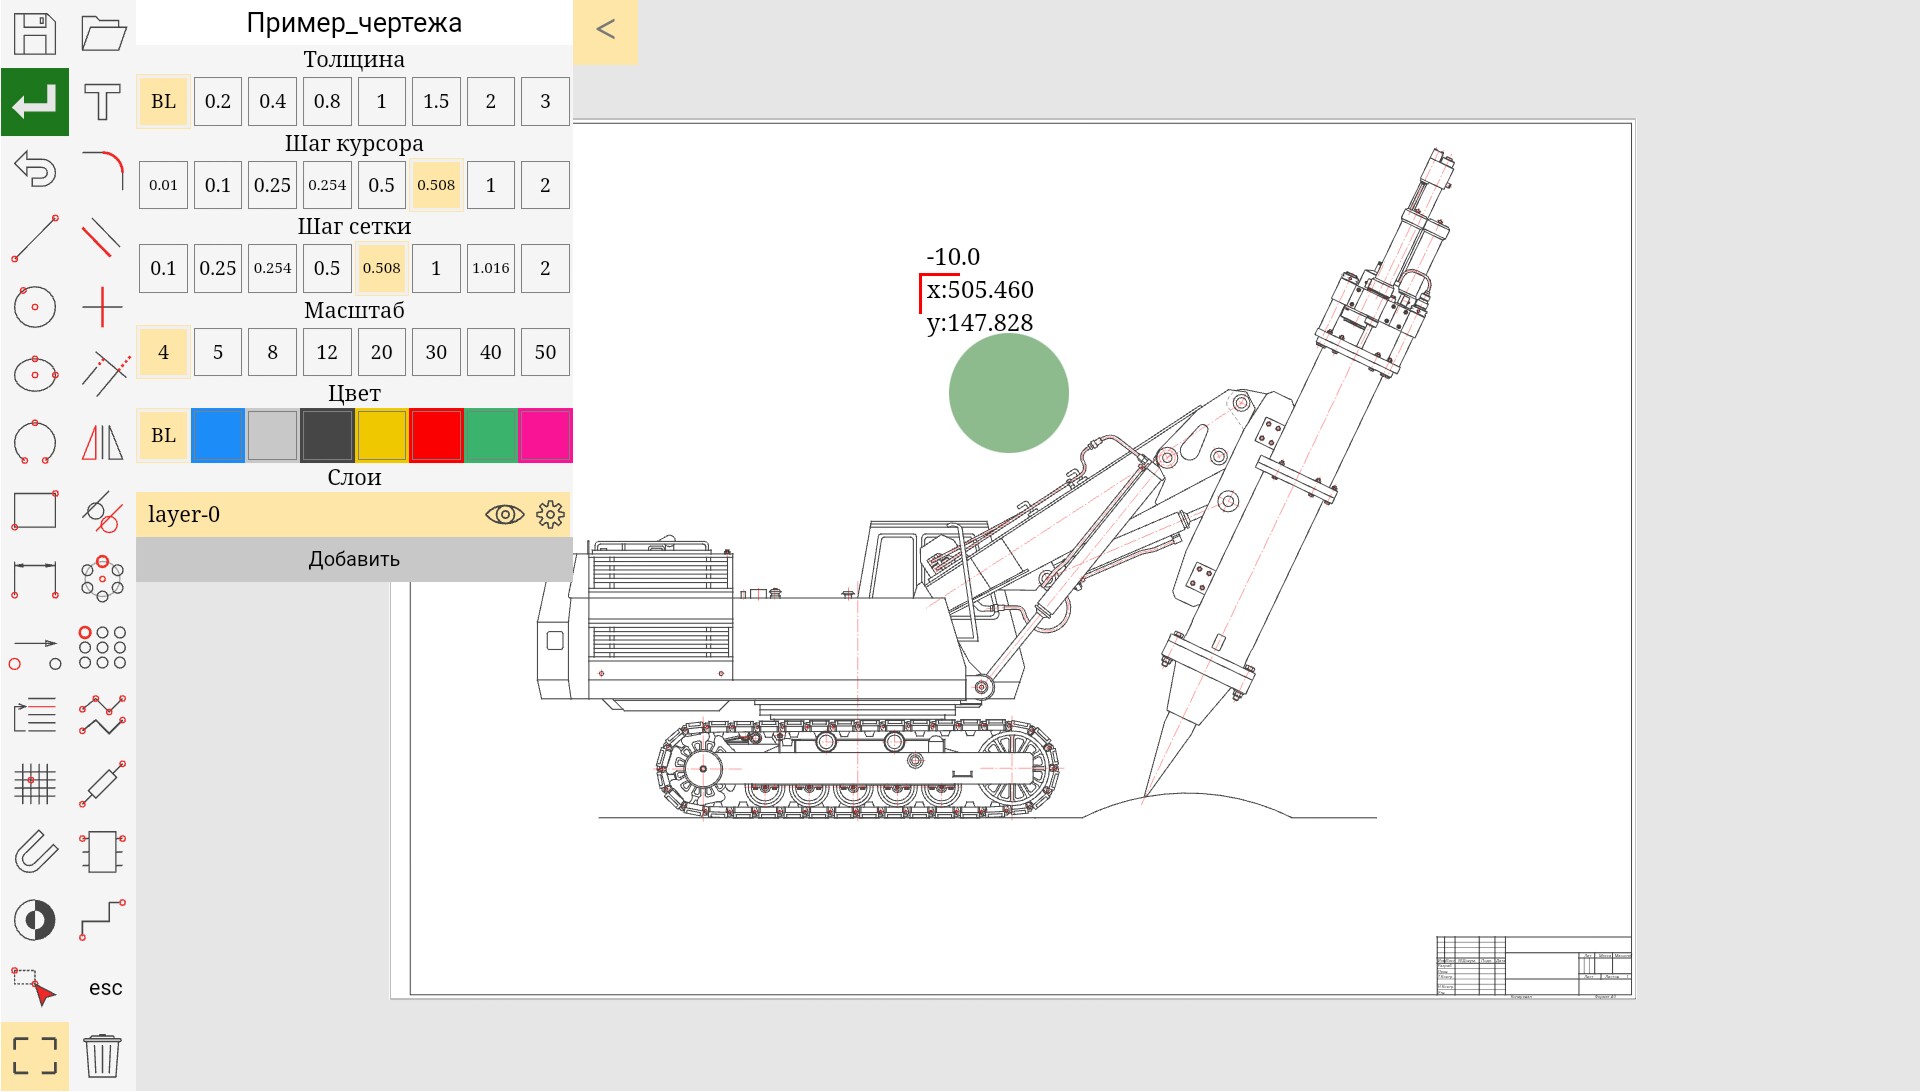Set line thickness to 0.4
This screenshot has width=1920, height=1092.
click(272, 101)
